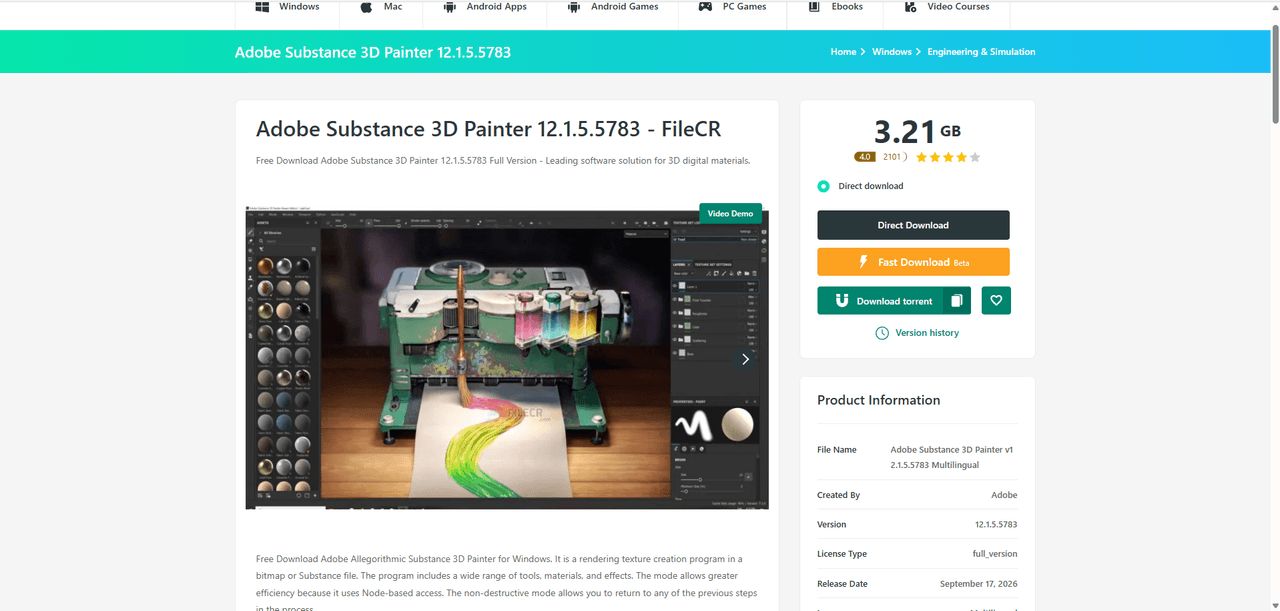Open the PC Games tab
The image size is (1280, 611).
732,7
